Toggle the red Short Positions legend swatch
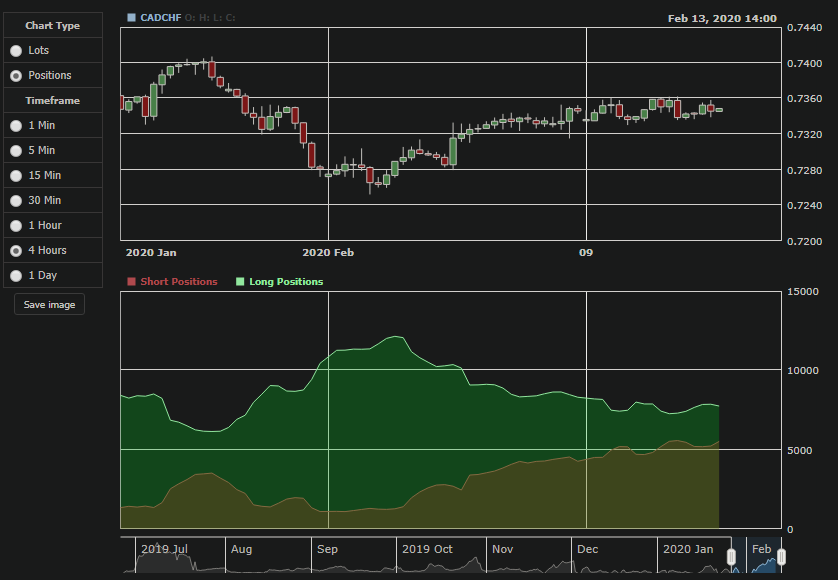Screen dimensions: 838x580 (x=131, y=282)
